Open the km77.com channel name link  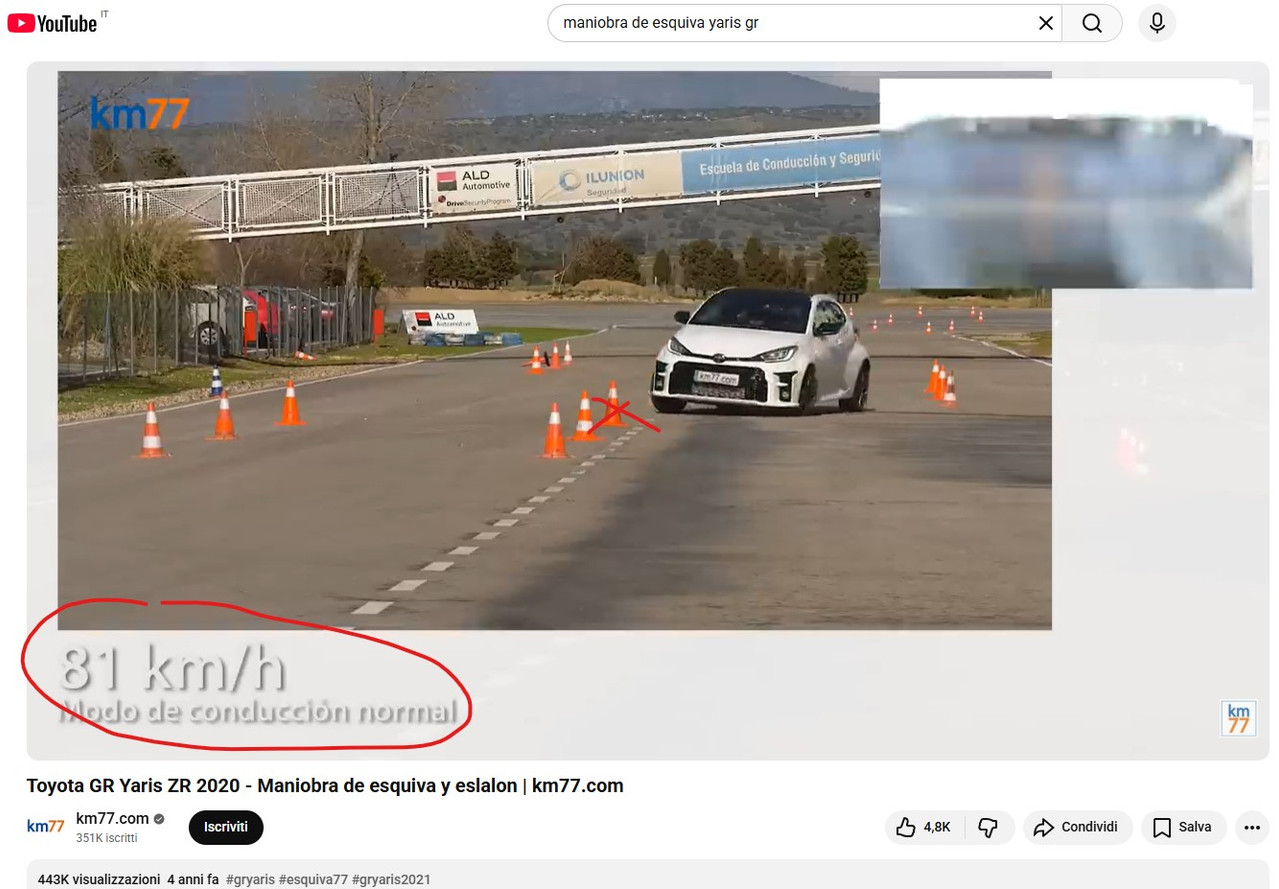pos(112,818)
